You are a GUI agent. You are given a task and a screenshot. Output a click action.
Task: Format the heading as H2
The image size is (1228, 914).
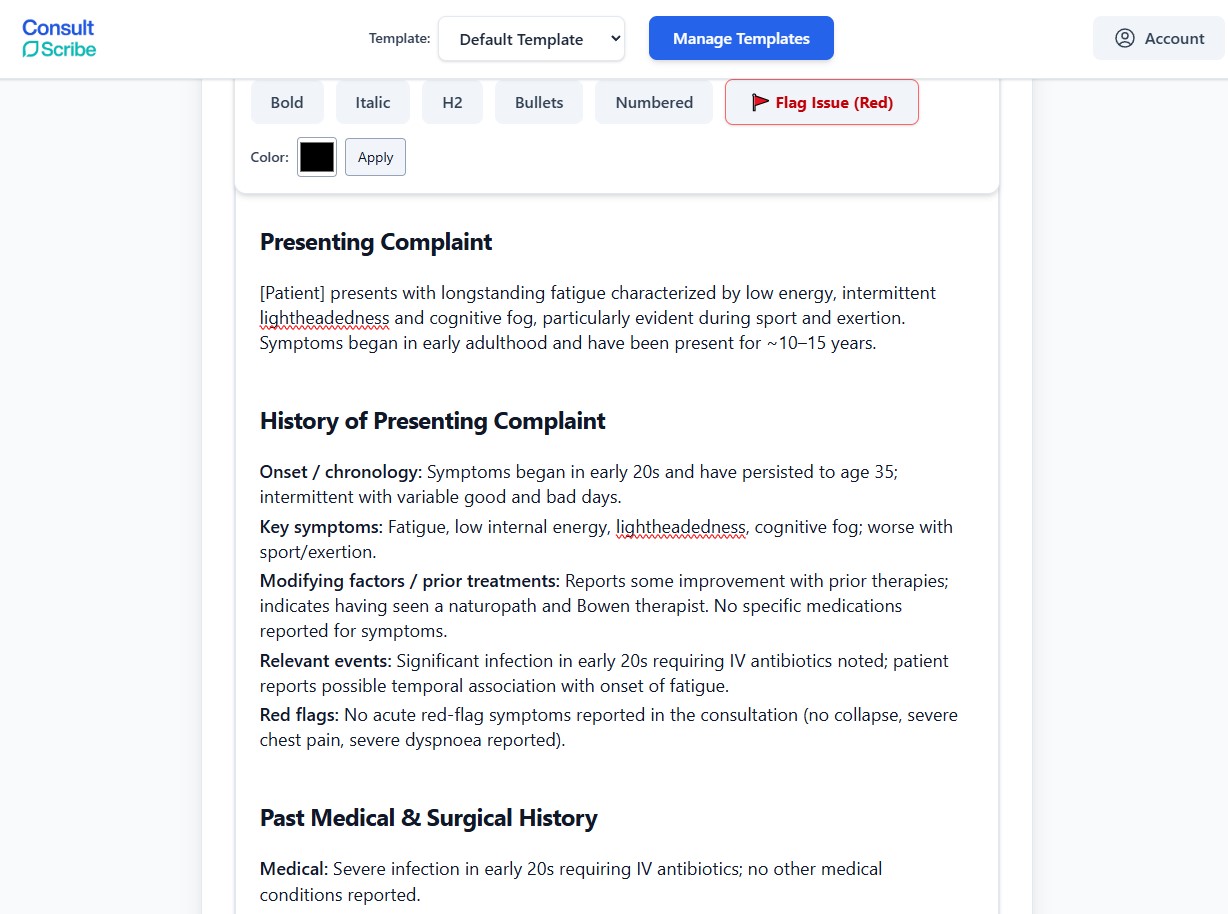click(x=452, y=101)
